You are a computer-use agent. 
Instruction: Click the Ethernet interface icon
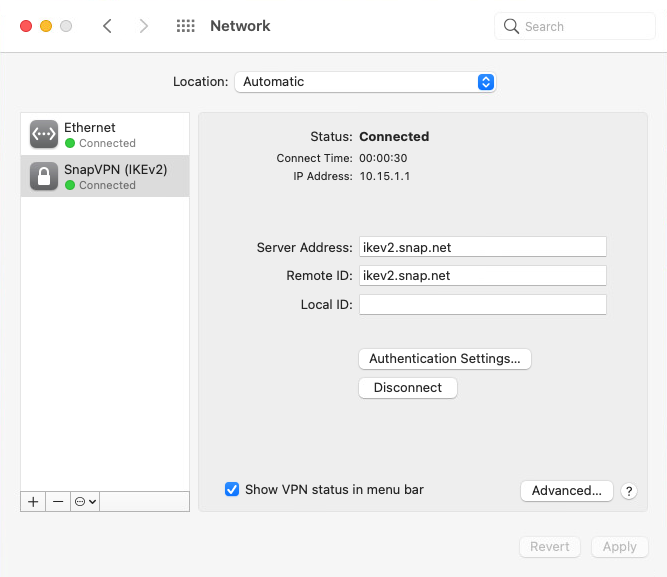tap(44, 134)
